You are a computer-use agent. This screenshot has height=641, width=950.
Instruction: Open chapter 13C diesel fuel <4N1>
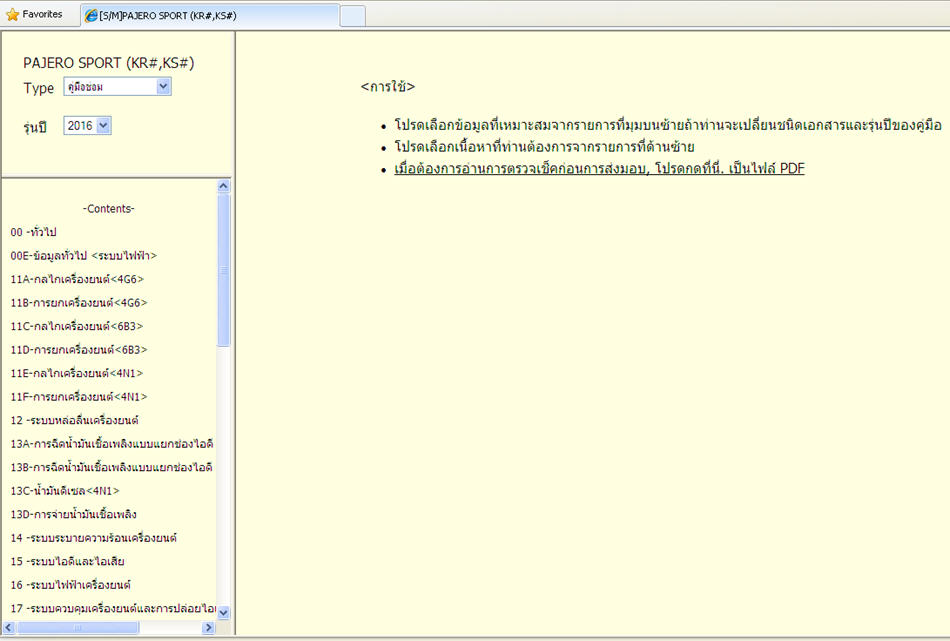pyautogui.click(x=65, y=491)
